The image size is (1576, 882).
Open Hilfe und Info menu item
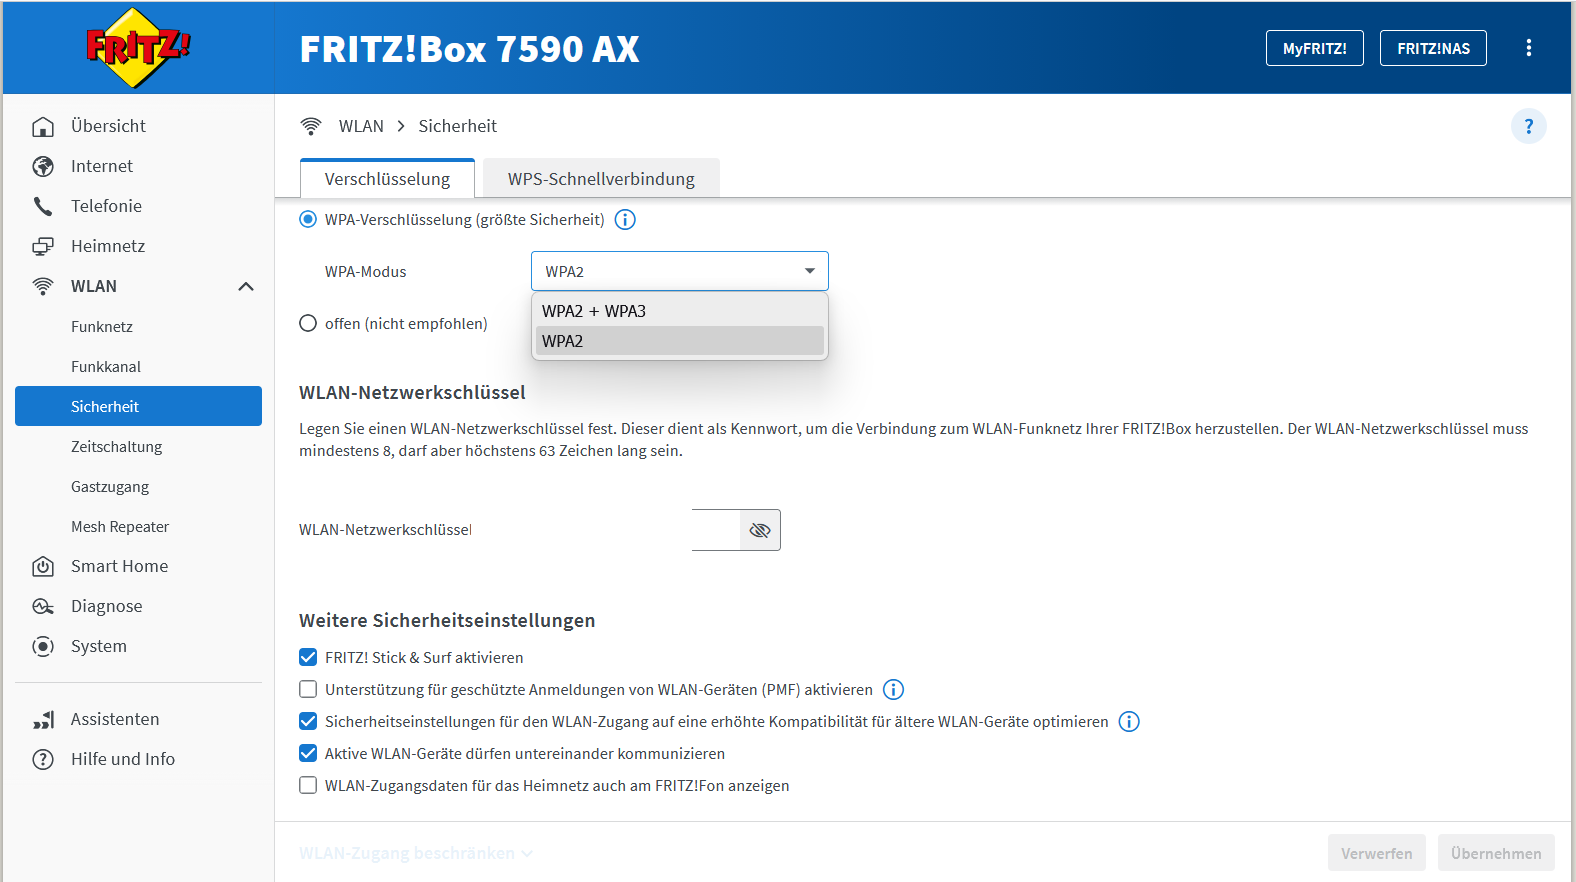[138, 759]
